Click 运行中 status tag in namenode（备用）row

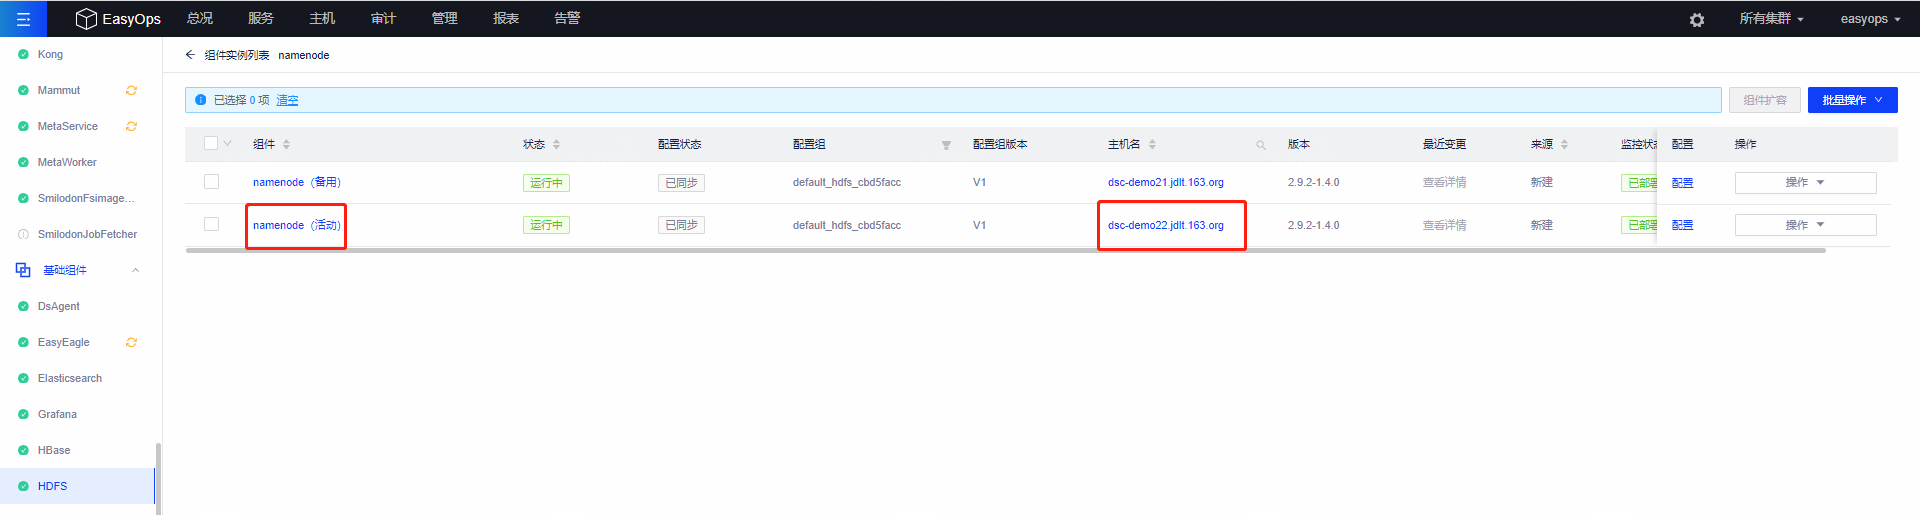click(546, 182)
